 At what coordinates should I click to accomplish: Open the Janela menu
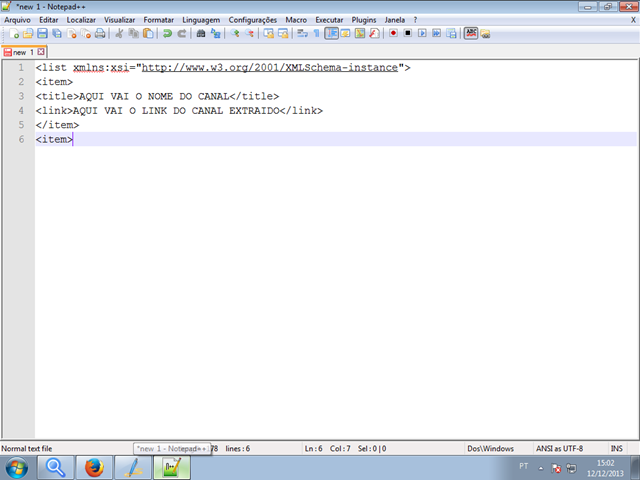[x=395, y=20]
